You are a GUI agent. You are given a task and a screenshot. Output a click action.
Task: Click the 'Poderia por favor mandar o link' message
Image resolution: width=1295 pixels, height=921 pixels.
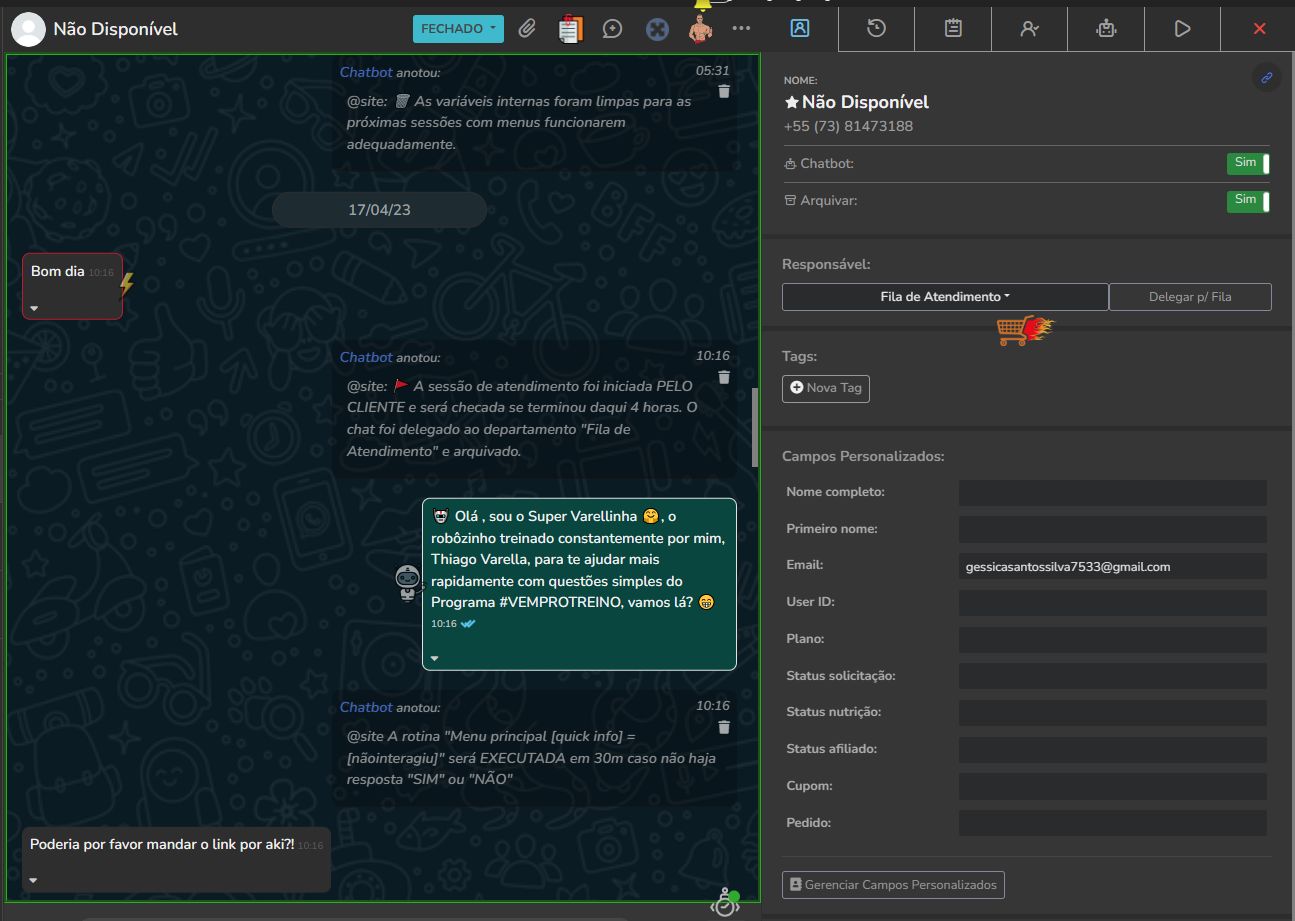coord(162,844)
